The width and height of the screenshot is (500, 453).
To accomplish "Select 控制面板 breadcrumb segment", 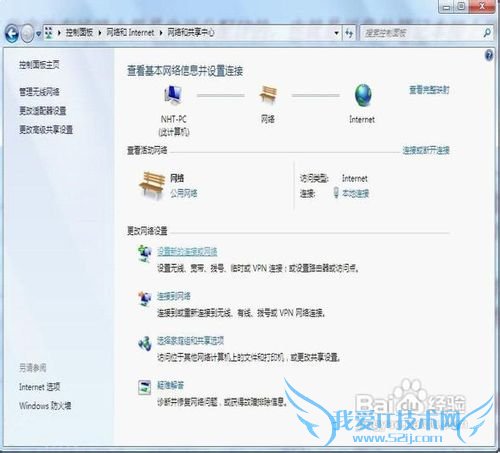I will click(x=79, y=32).
